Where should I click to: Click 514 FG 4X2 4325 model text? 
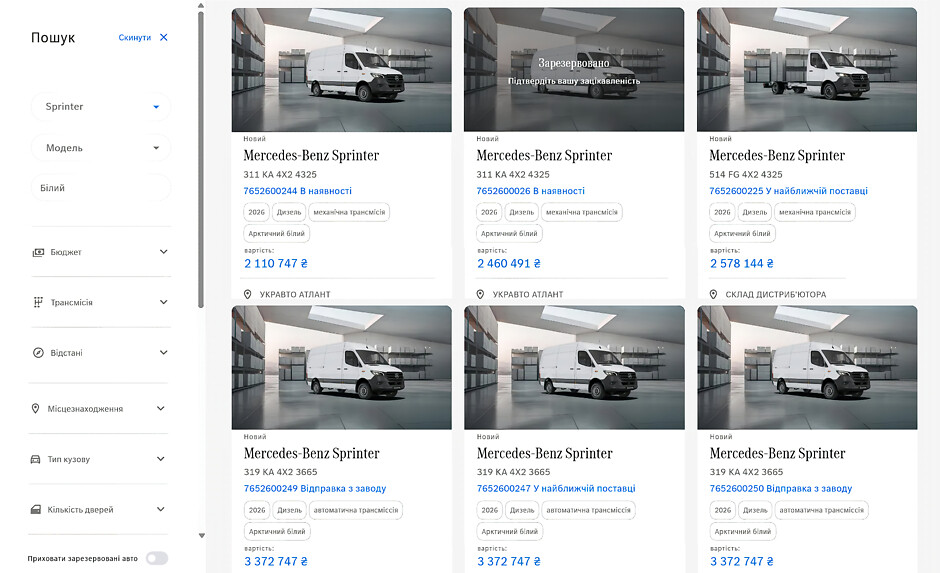(746, 174)
